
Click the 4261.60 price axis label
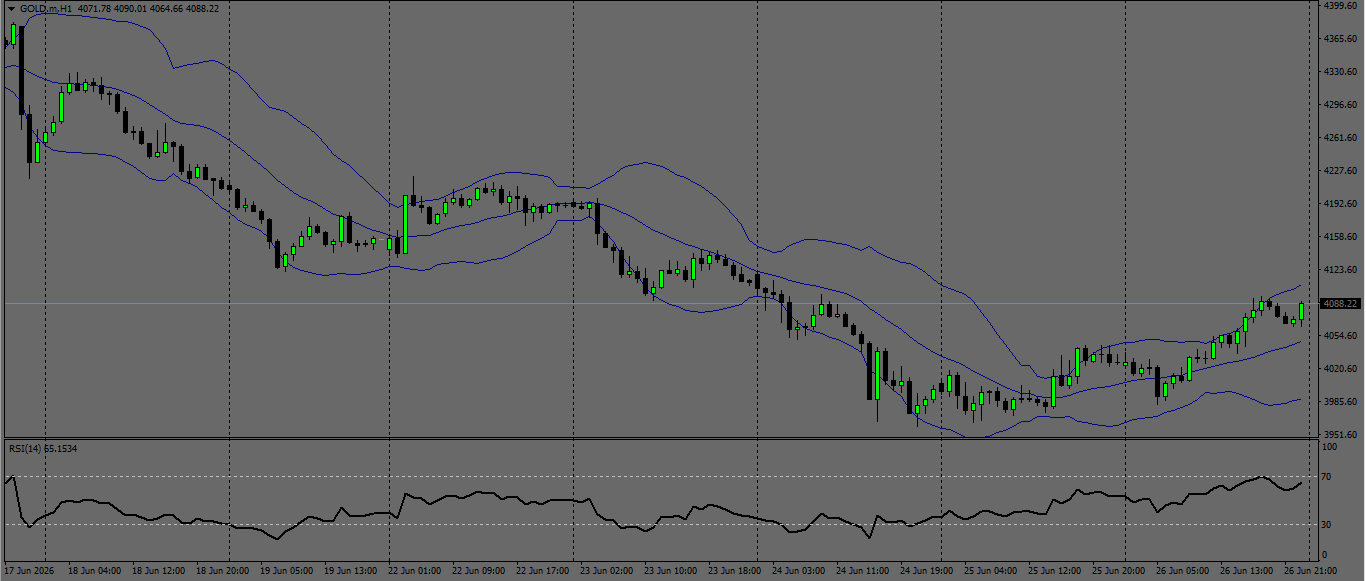[1339, 138]
